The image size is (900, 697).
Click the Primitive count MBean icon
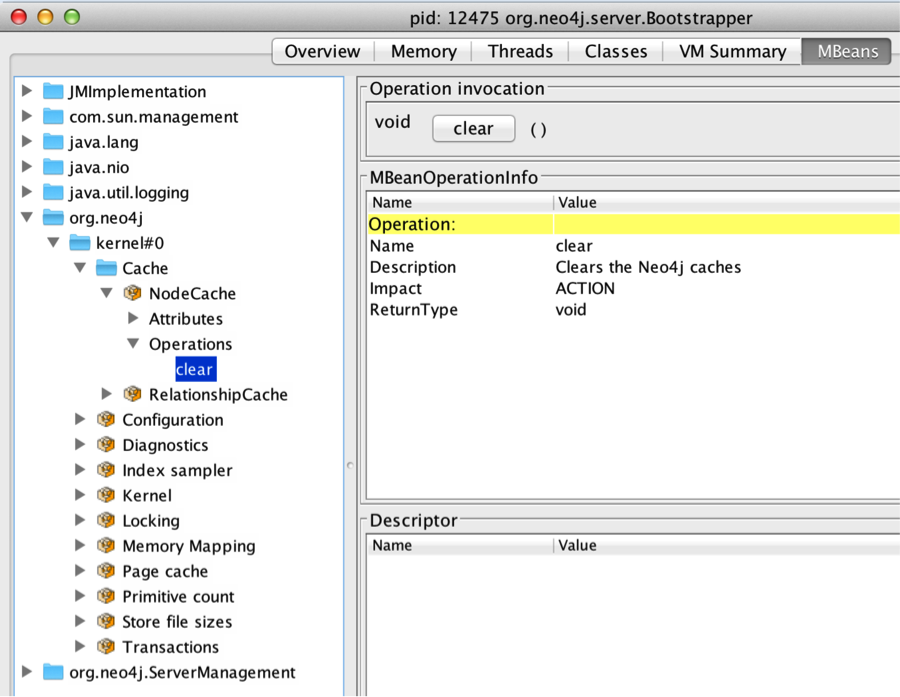106,597
